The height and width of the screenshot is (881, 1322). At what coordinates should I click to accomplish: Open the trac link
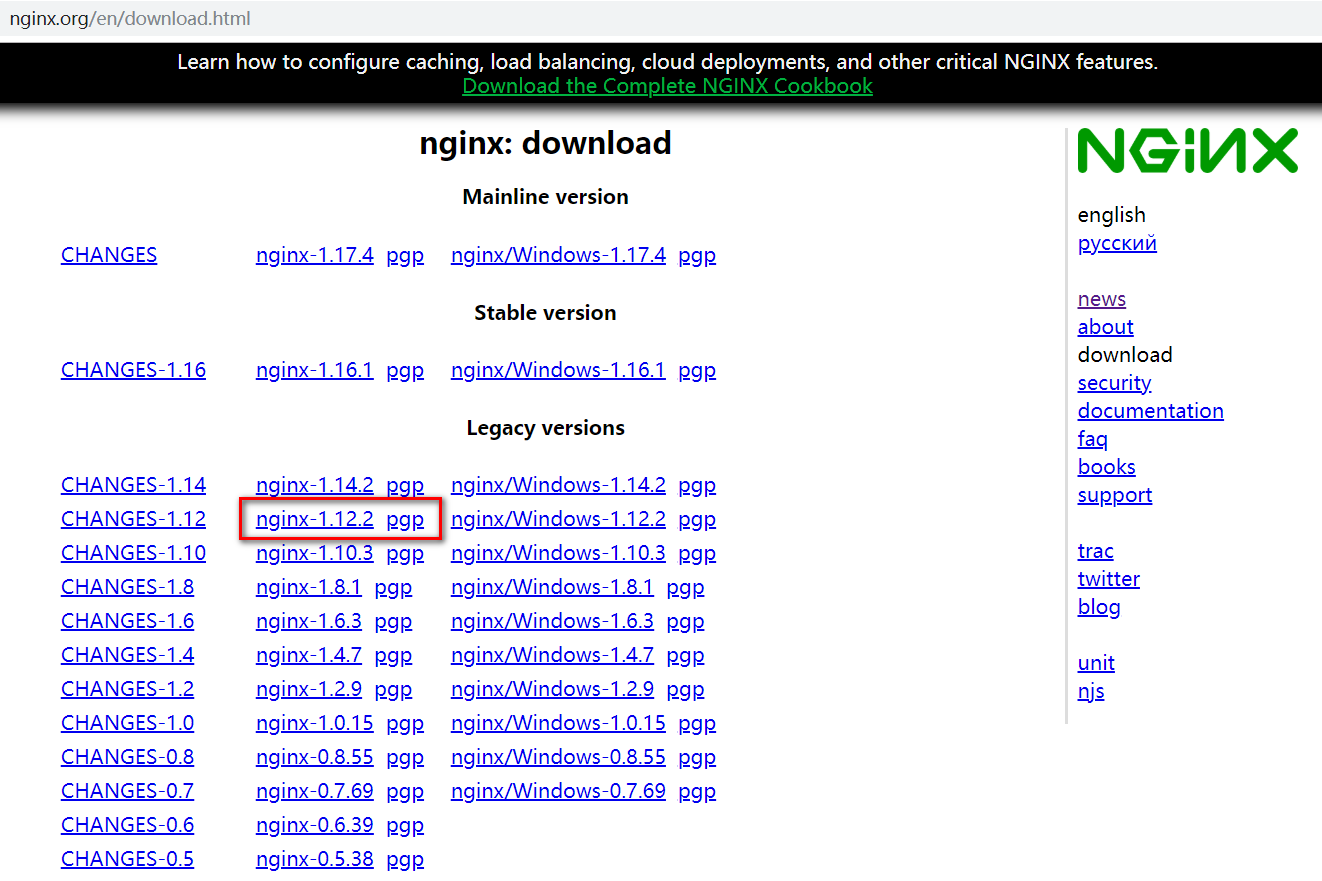(x=1096, y=551)
